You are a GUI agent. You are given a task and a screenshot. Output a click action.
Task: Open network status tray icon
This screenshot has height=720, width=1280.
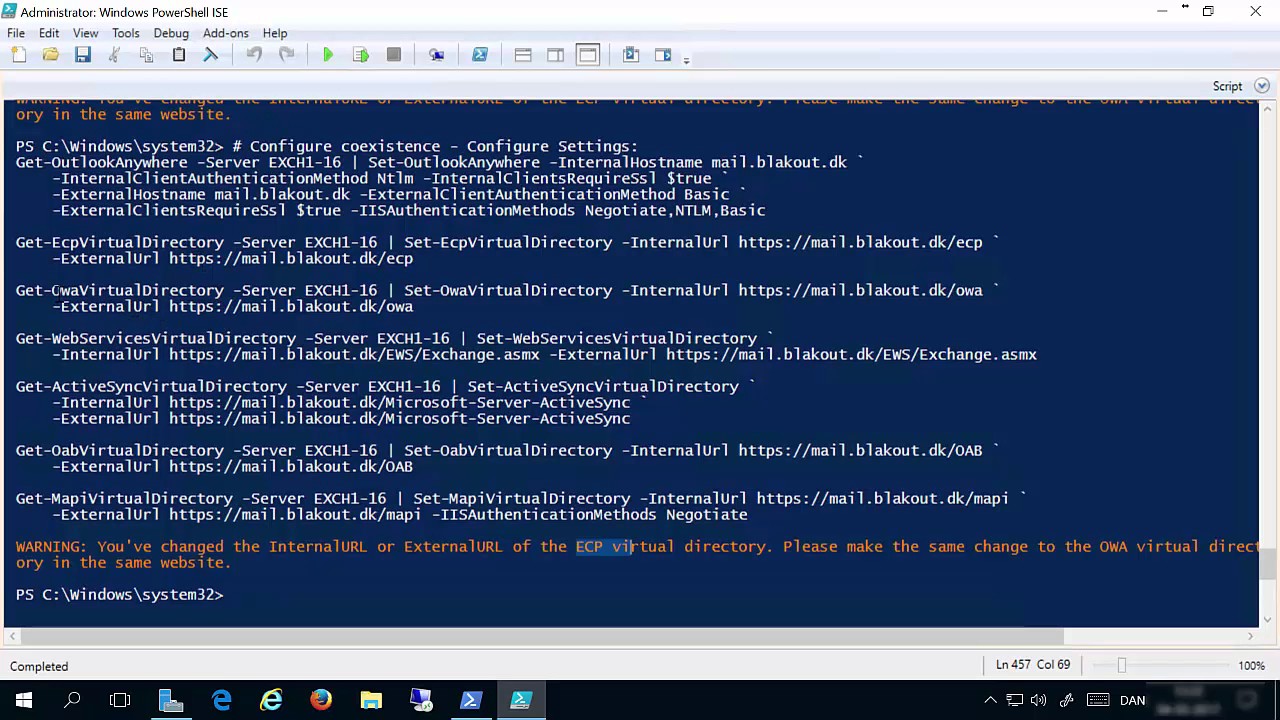(x=1015, y=700)
